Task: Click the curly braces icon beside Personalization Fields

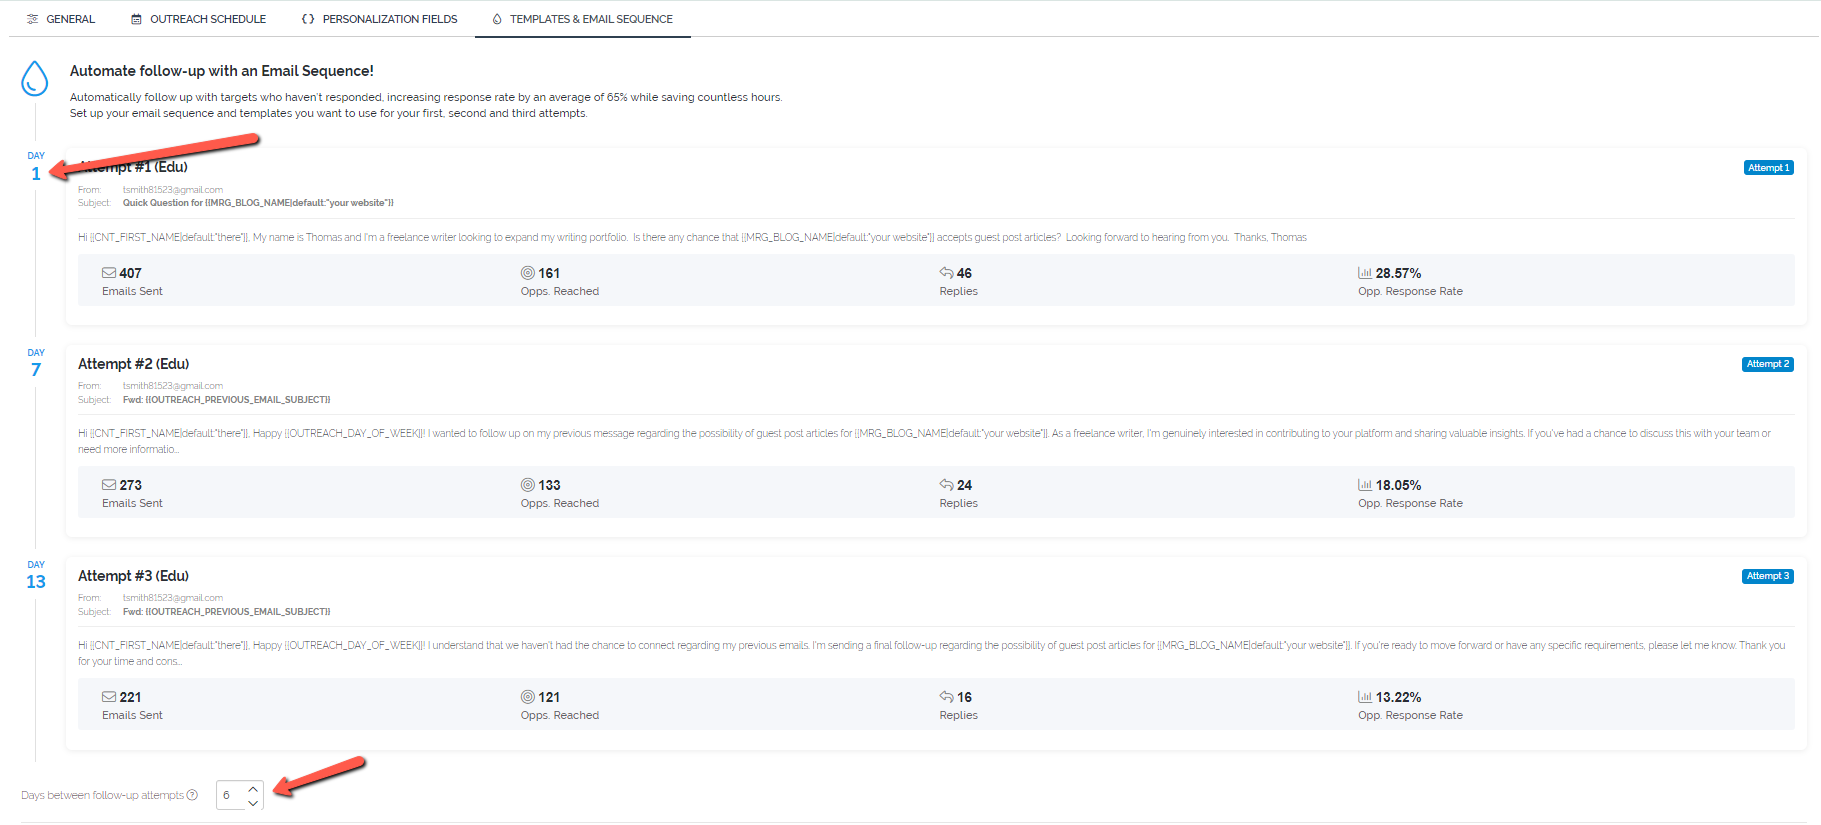Action: (x=308, y=19)
